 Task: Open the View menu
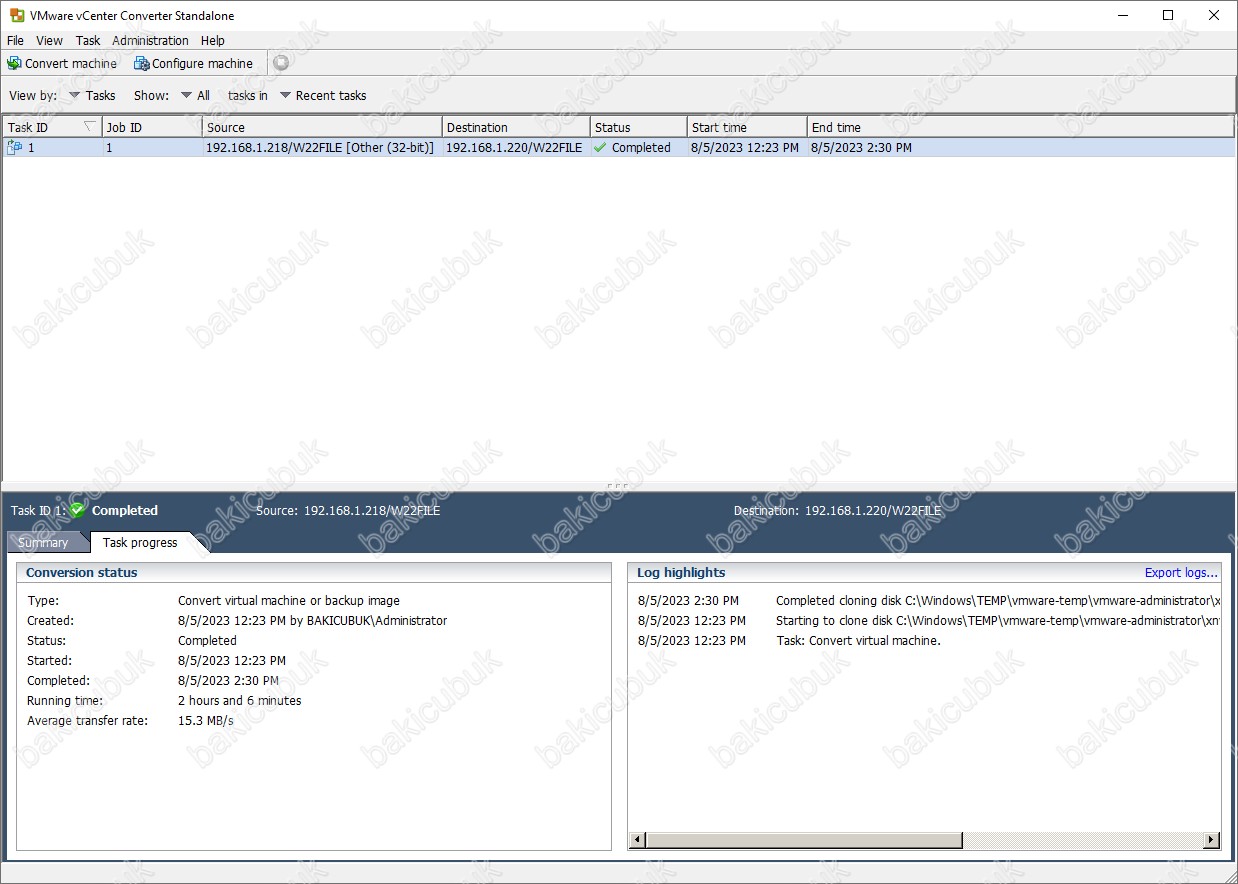[49, 40]
